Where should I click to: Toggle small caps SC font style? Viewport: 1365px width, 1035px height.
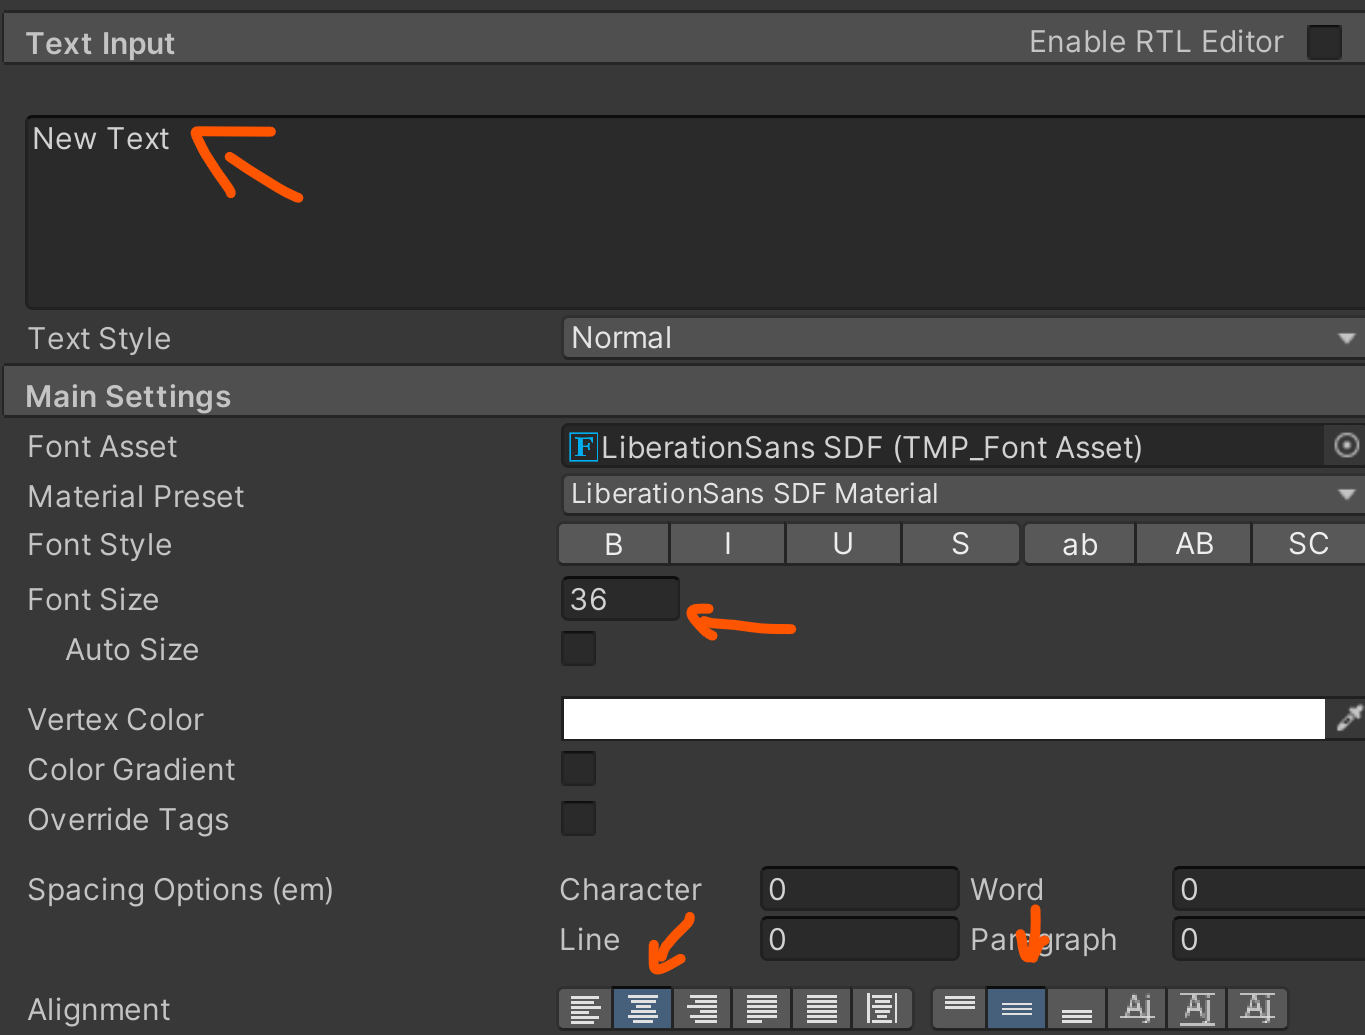tap(1308, 544)
